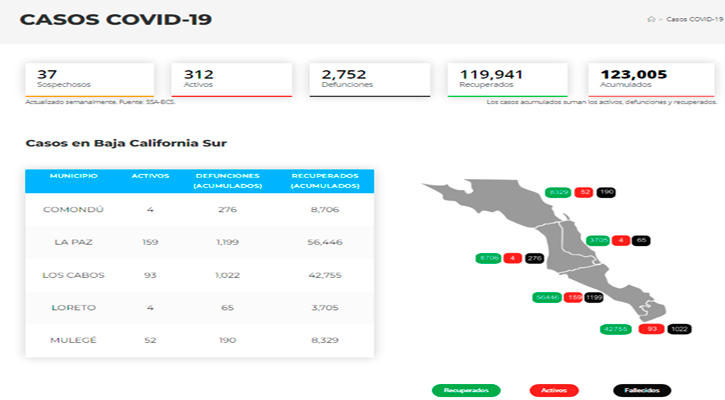Toggle the Fallecidos legend pill
This screenshot has height=400, width=725.
[642, 391]
